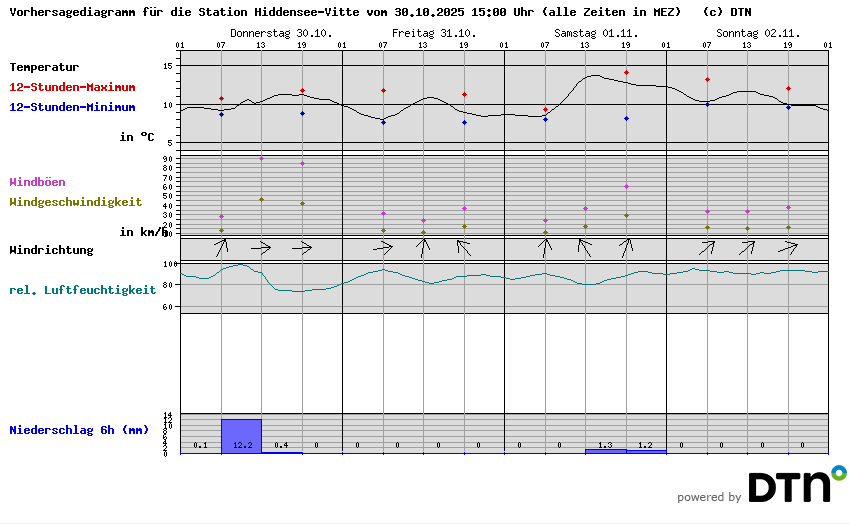Screen dimensions: 850x524
Task: Select the "Freitag 31.10." day heading
Action: click(434, 33)
